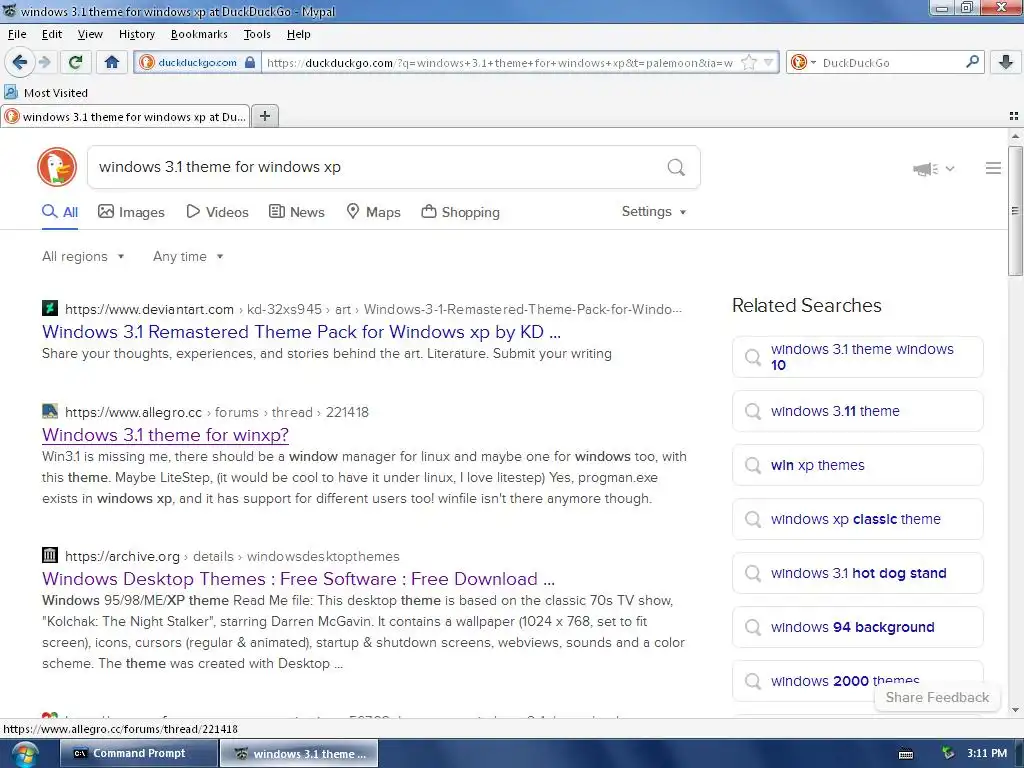
Task: Bookmark this page with the star
Action: click(749, 63)
